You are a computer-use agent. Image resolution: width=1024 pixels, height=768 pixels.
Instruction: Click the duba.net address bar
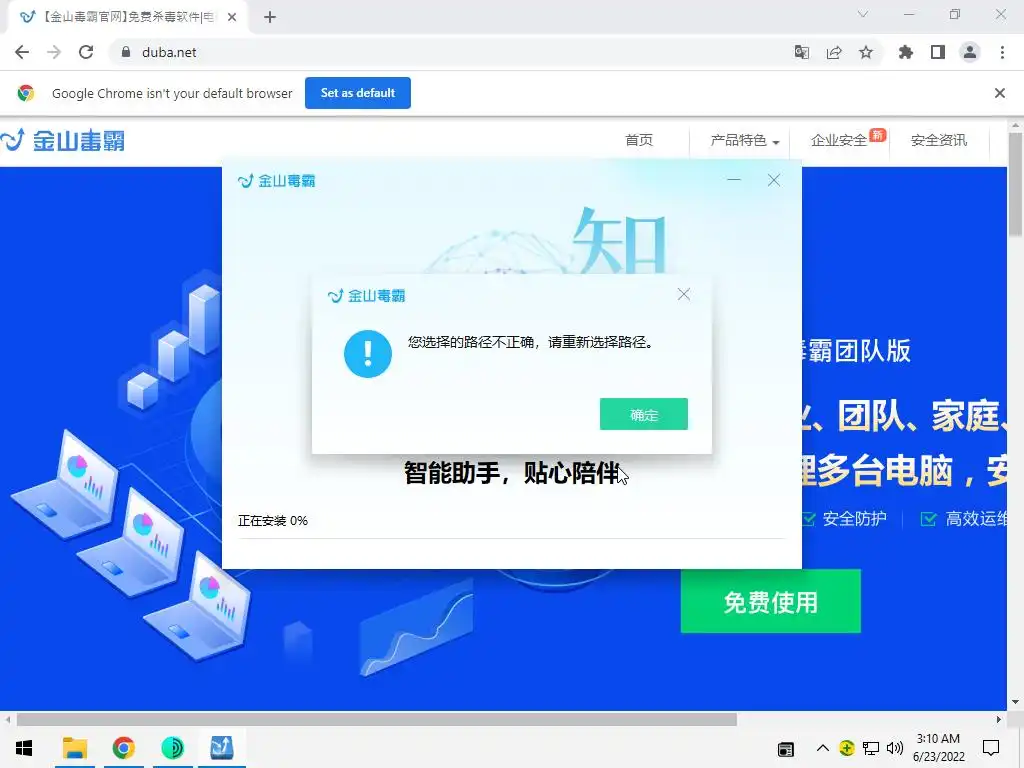(451, 52)
